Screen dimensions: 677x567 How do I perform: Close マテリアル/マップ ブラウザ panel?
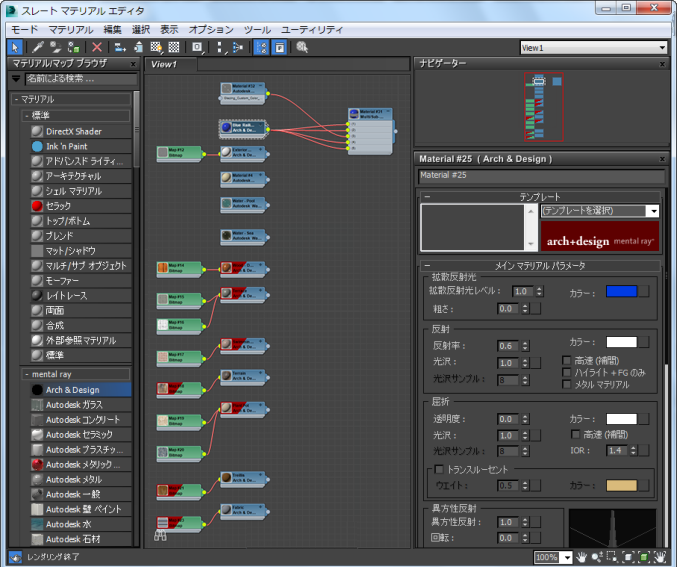coord(133,64)
